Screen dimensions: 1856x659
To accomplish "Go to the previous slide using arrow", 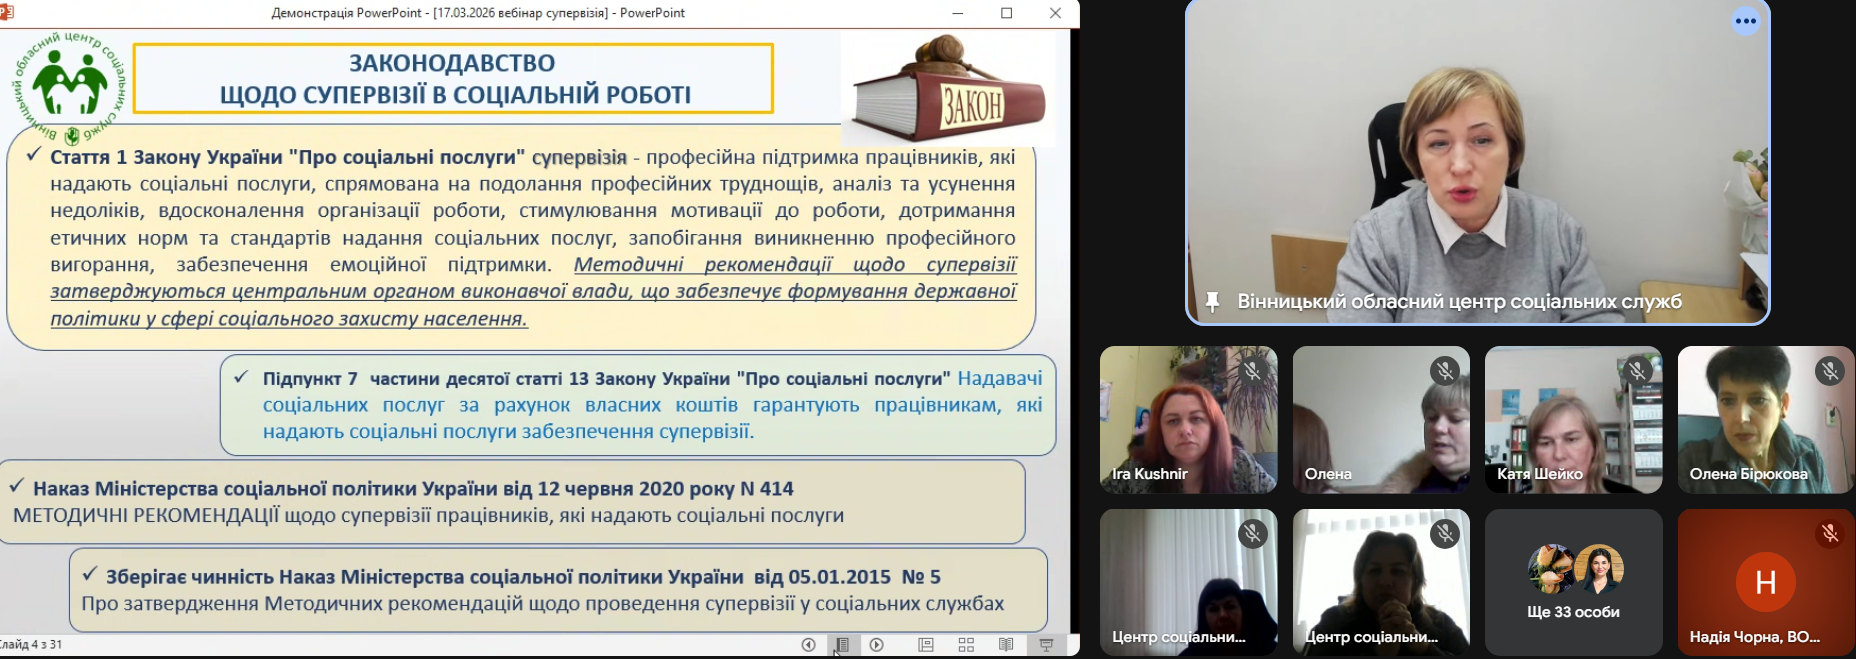I will click(x=808, y=645).
